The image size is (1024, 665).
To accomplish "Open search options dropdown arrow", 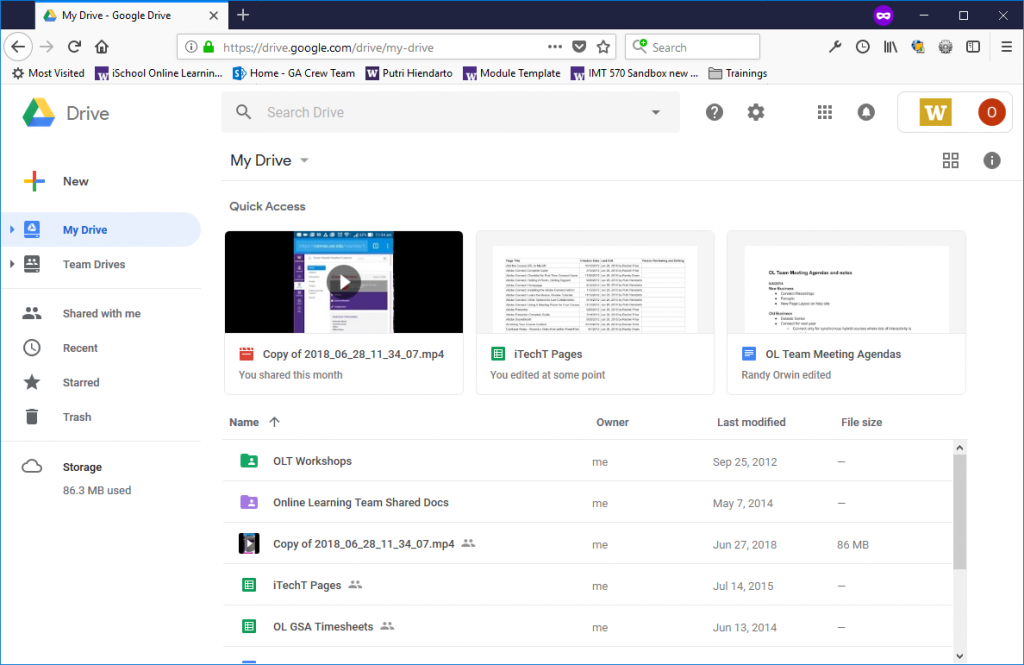I will (x=656, y=112).
